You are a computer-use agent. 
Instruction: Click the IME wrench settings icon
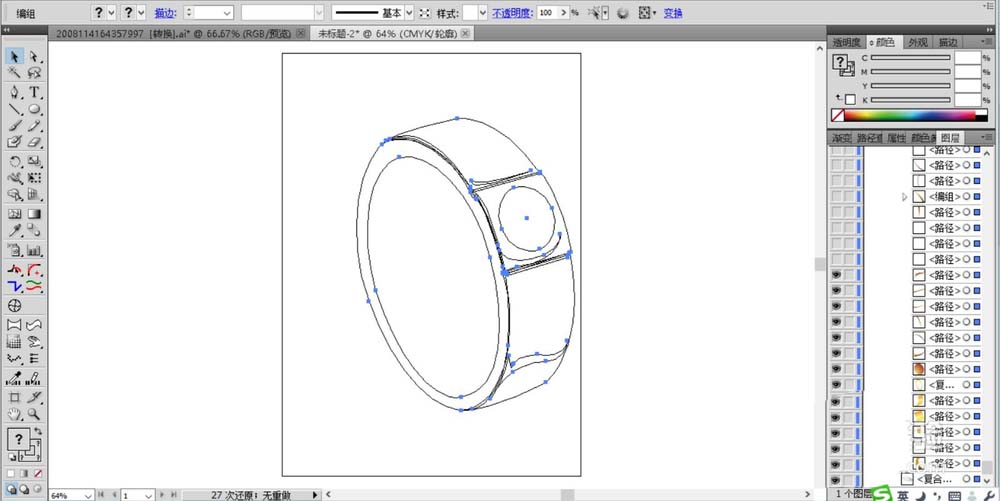click(990, 495)
